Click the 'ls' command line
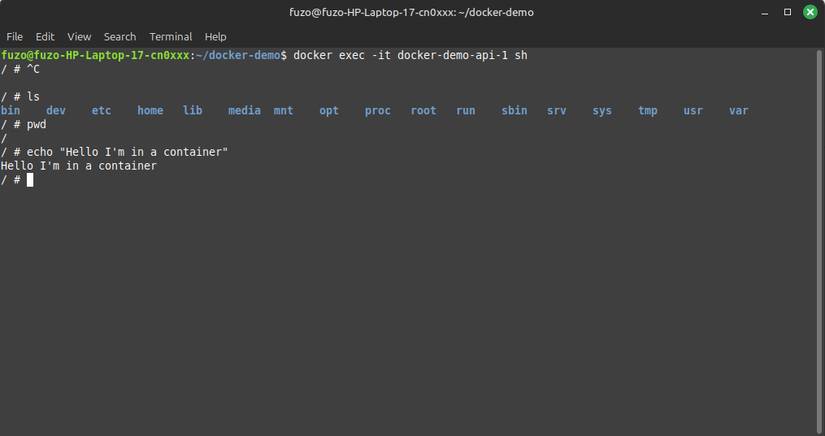Screen dimensions: 825x436 20,97
